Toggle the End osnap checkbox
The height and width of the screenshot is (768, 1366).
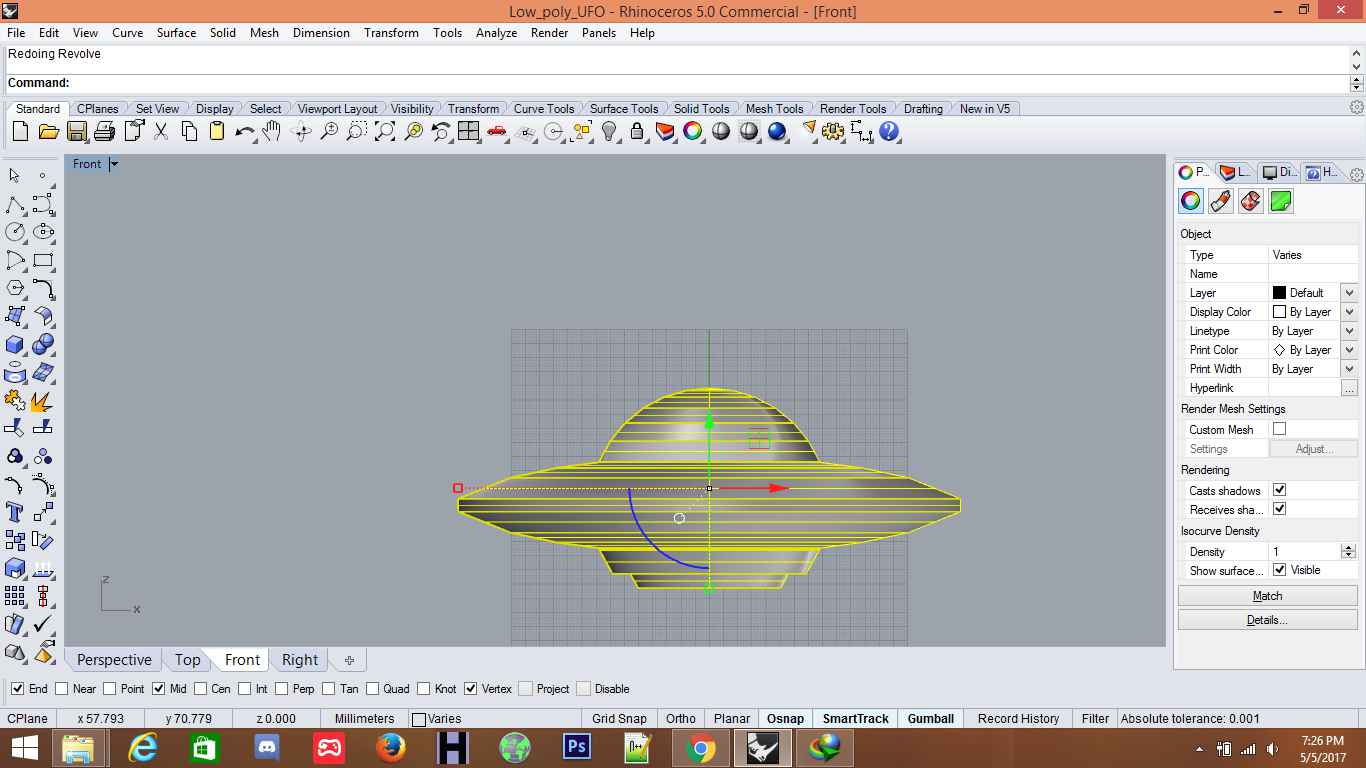point(17,689)
